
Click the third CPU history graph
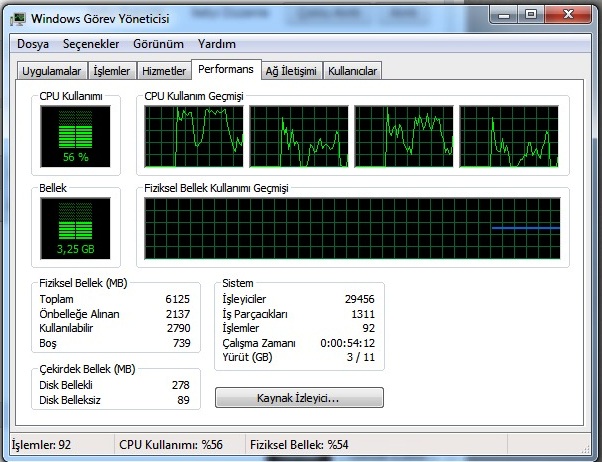(x=404, y=137)
